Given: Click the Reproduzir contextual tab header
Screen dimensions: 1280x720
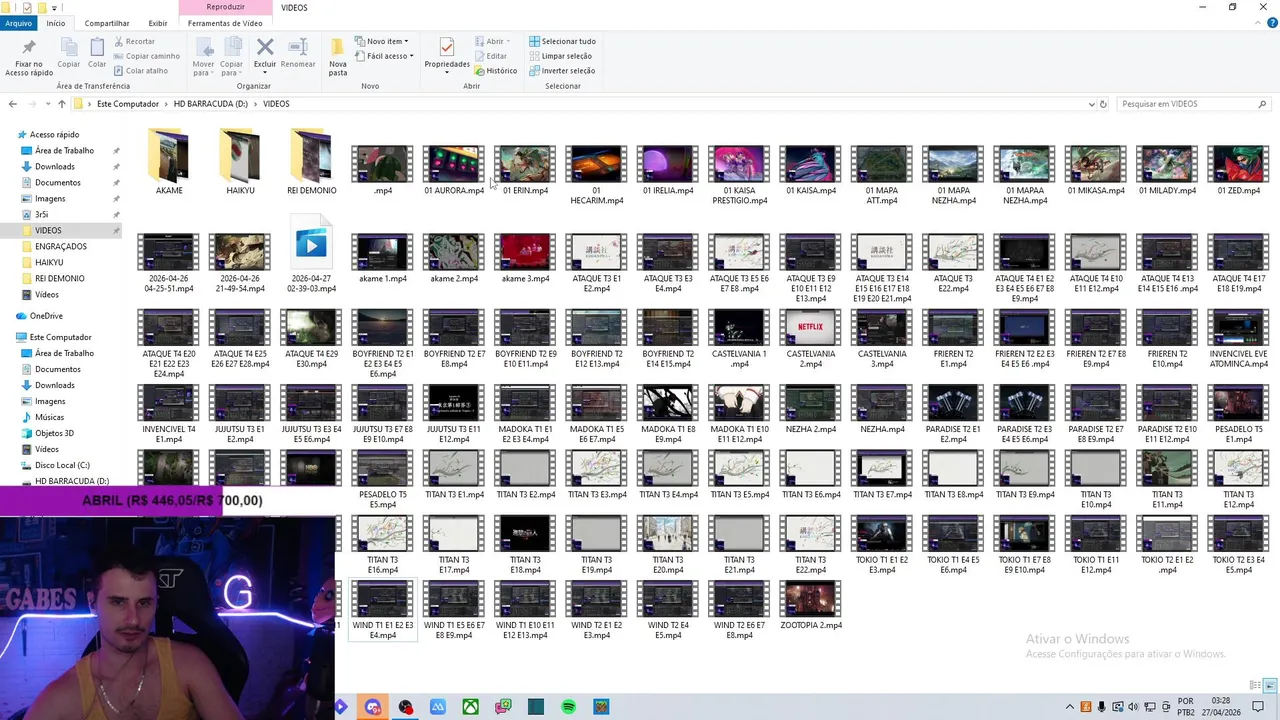Looking at the screenshot, I should pyautogui.click(x=225, y=7).
